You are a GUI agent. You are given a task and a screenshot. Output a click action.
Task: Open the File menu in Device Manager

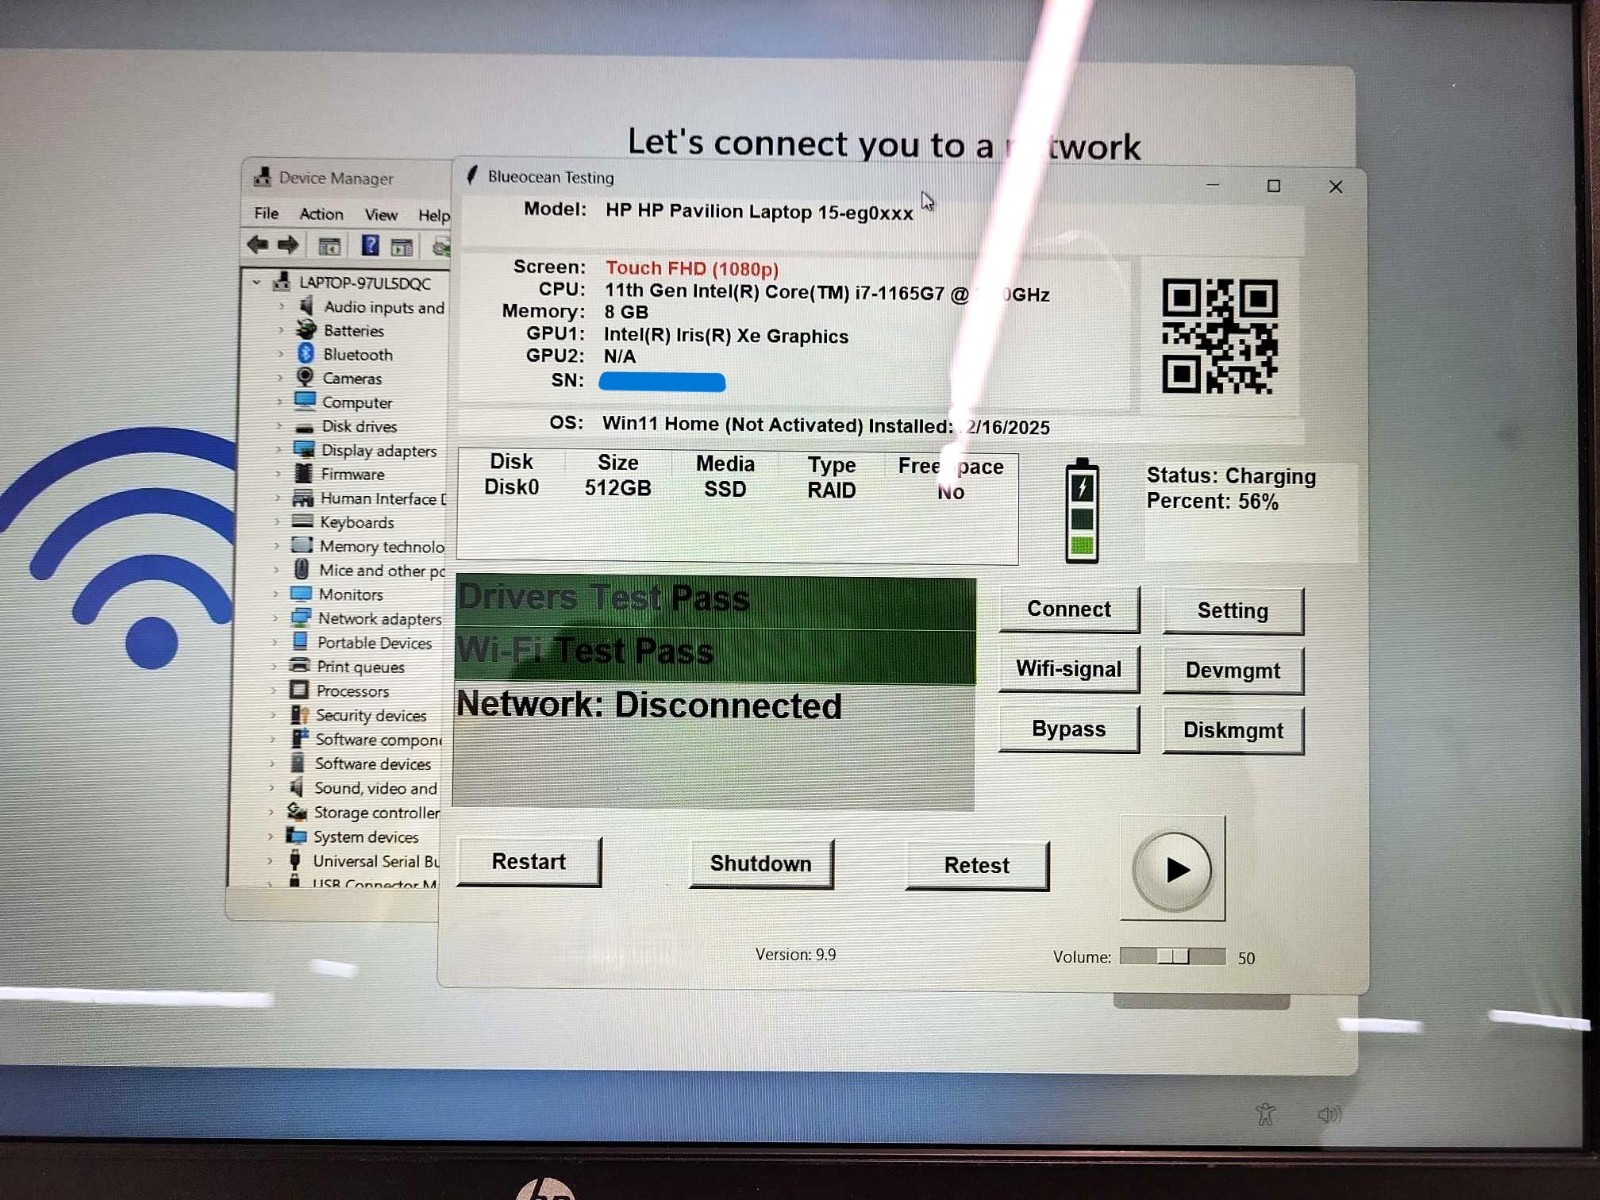pyautogui.click(x=266, y=213)
